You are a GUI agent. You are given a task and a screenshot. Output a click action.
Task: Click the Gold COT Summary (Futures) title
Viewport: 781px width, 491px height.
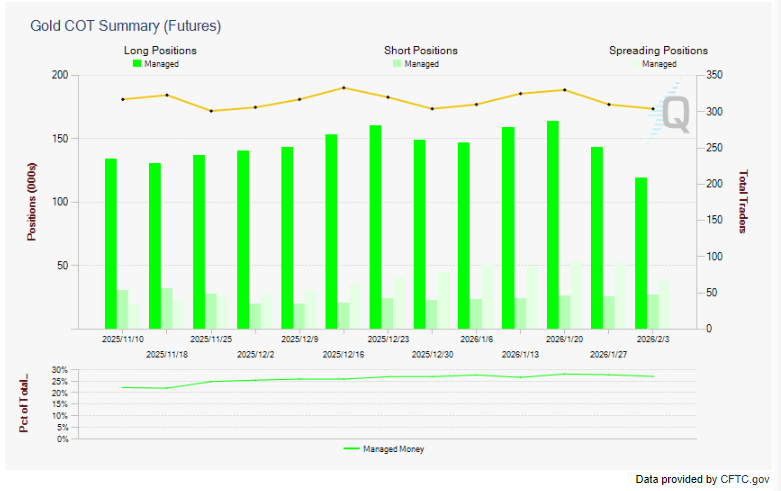pyautogui.click(x=126, y=24)
